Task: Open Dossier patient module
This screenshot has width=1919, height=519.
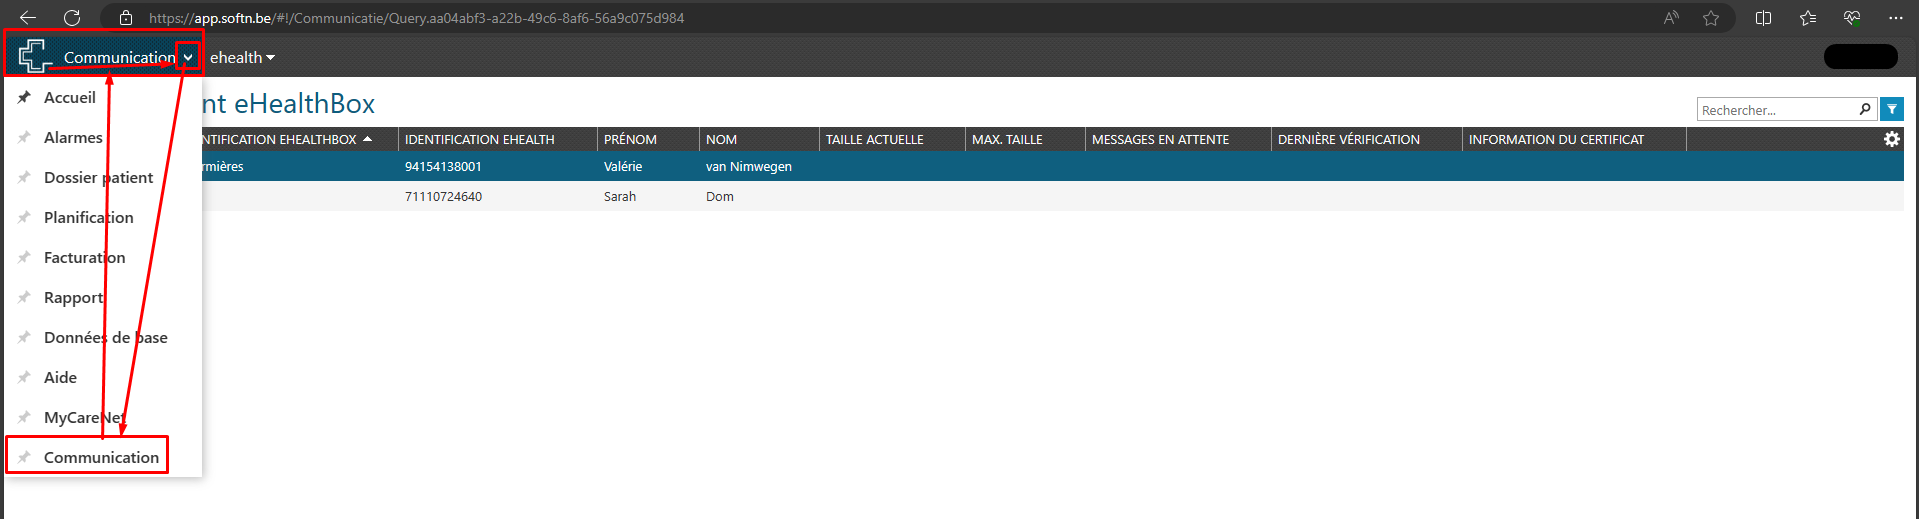Action: click(x=98, y=177)
